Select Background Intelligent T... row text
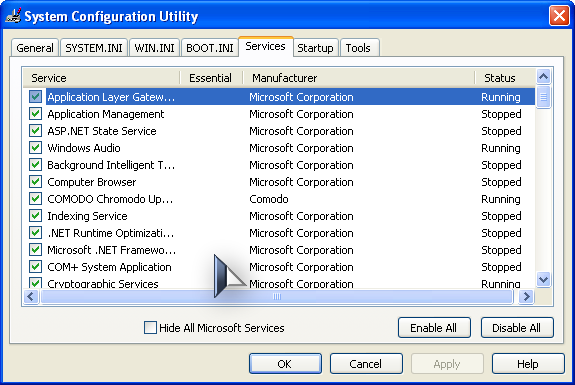Image resolution: width=575 pixels, height=385 pixels. point(111,165)
